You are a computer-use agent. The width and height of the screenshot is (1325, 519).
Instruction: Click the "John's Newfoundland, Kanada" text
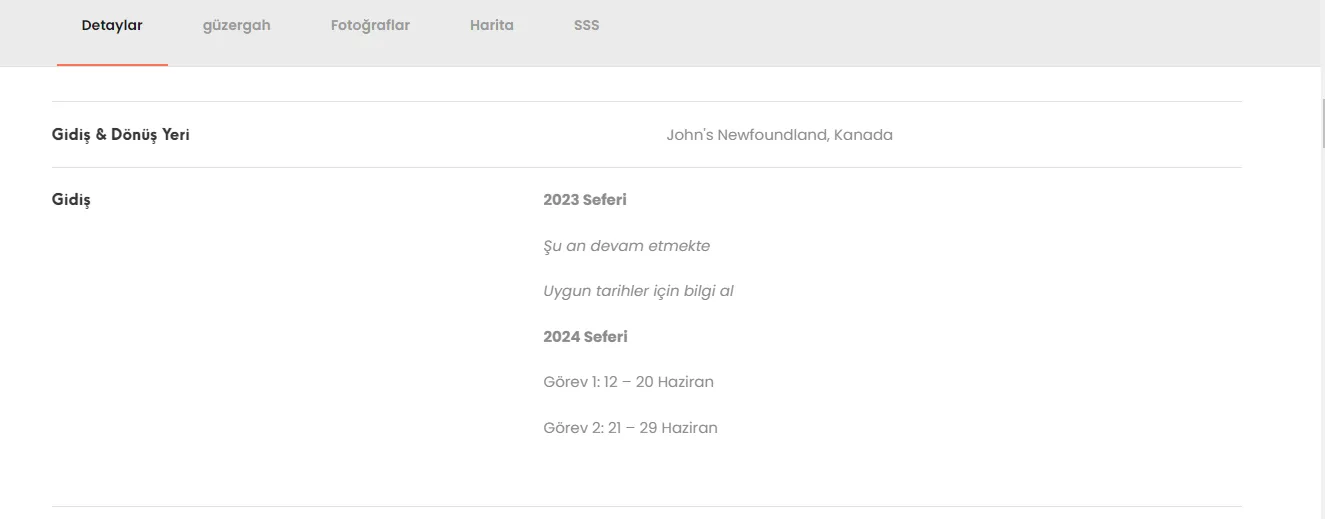779,135
